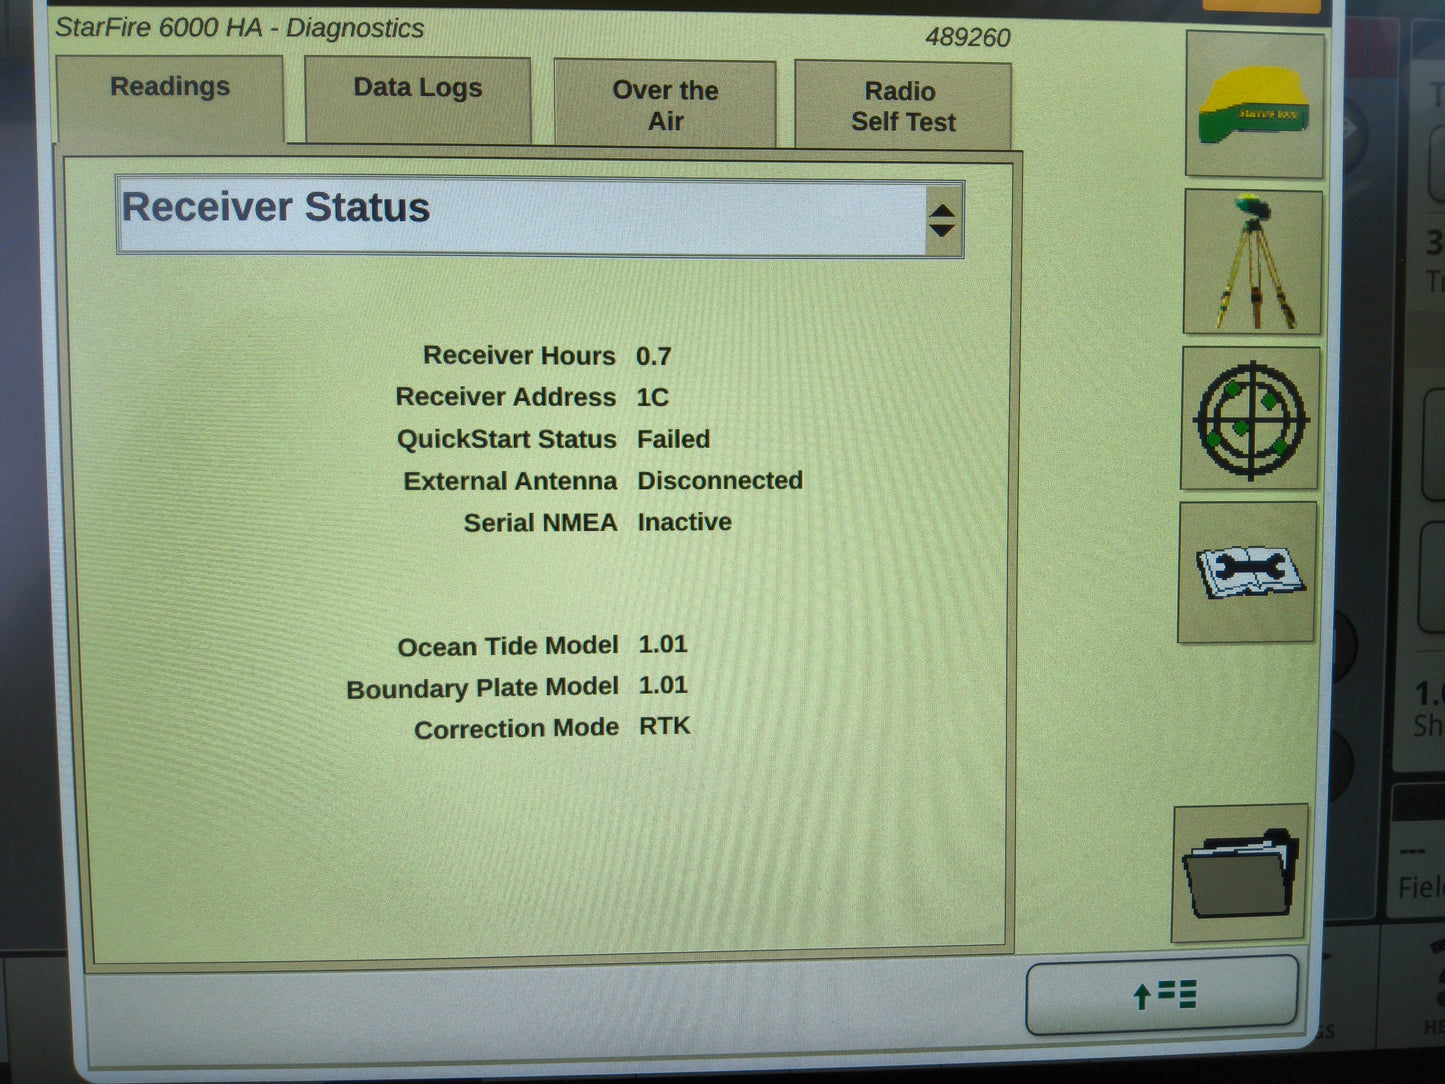Open the RTK tripod base station icon
Screen dimensions: 1445x1084
pos(1252,262)
